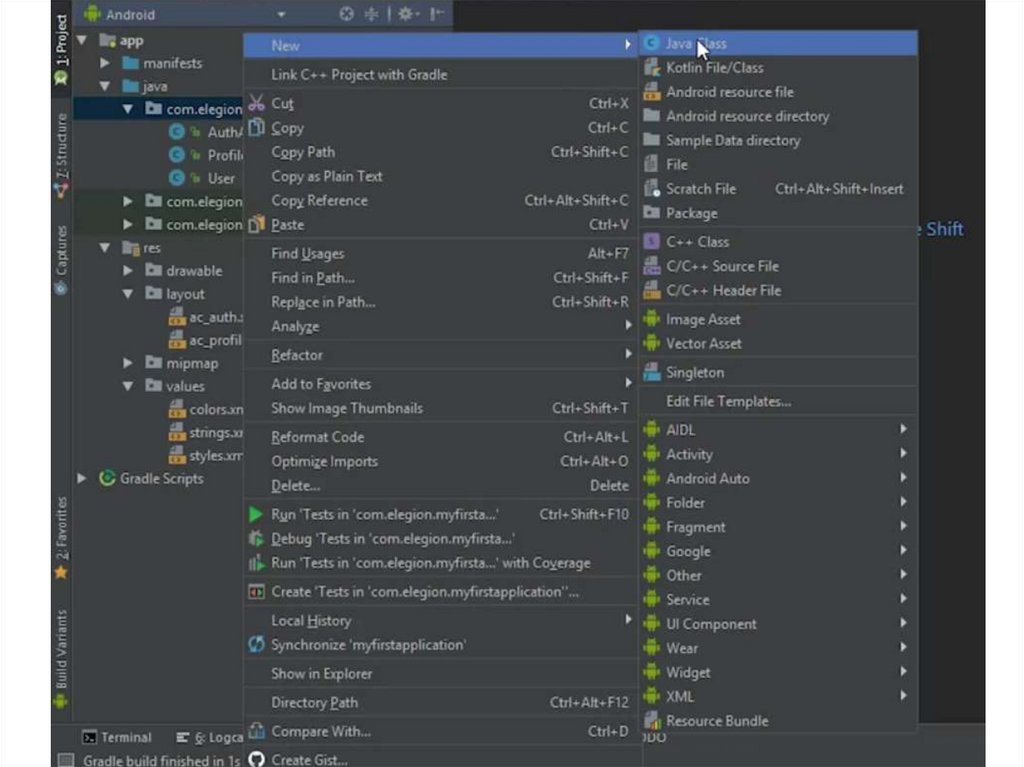Image resolution: width=1024 pixels, height=767 pixels.
Task: Click the Create Gist GitHub icon
Action: pyautogui.click(x=256, y=760)
